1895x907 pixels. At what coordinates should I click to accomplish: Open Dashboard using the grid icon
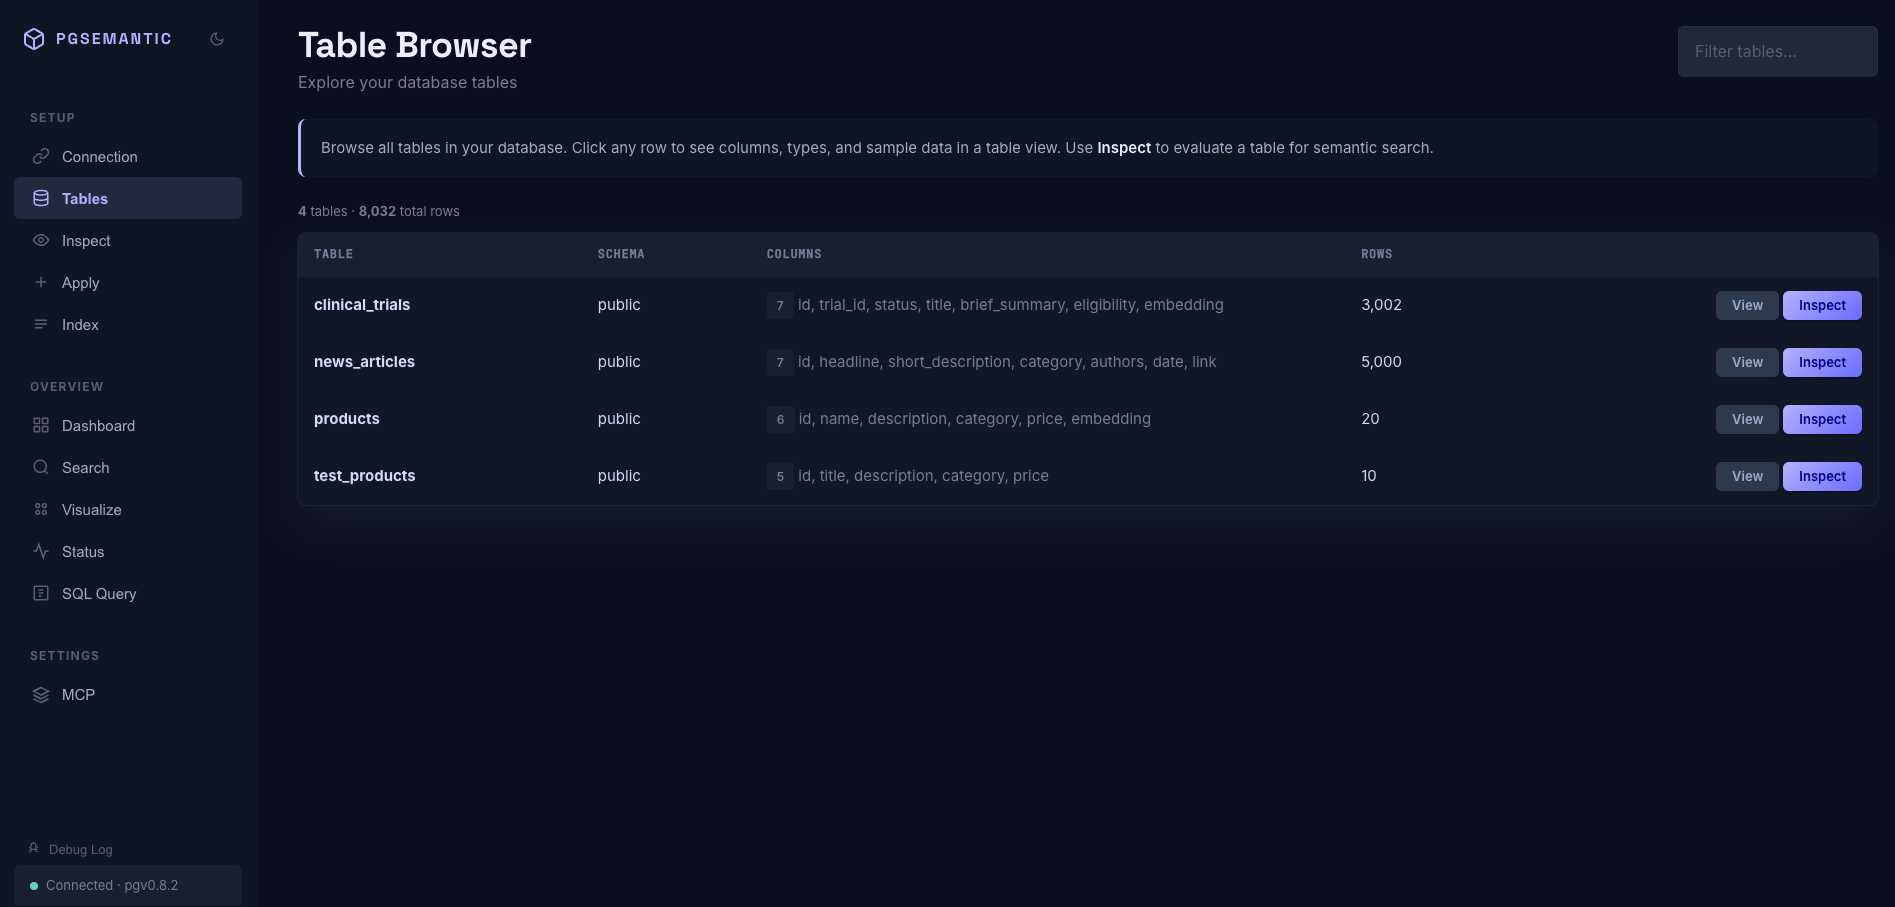point(40,425)
